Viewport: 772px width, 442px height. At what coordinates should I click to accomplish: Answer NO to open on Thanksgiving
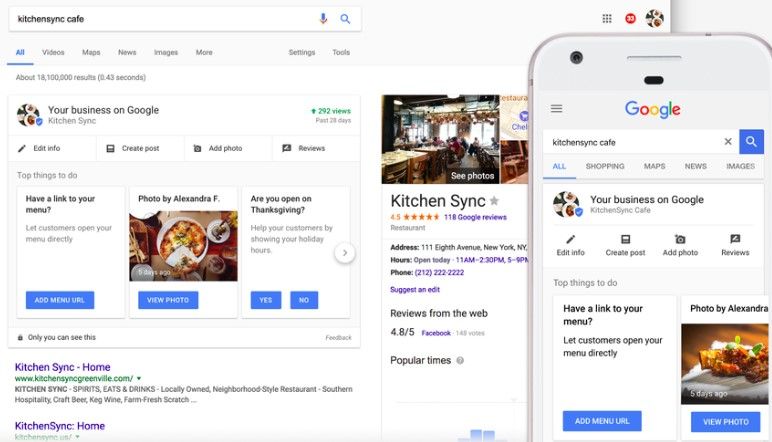click(x=304, y=300)
